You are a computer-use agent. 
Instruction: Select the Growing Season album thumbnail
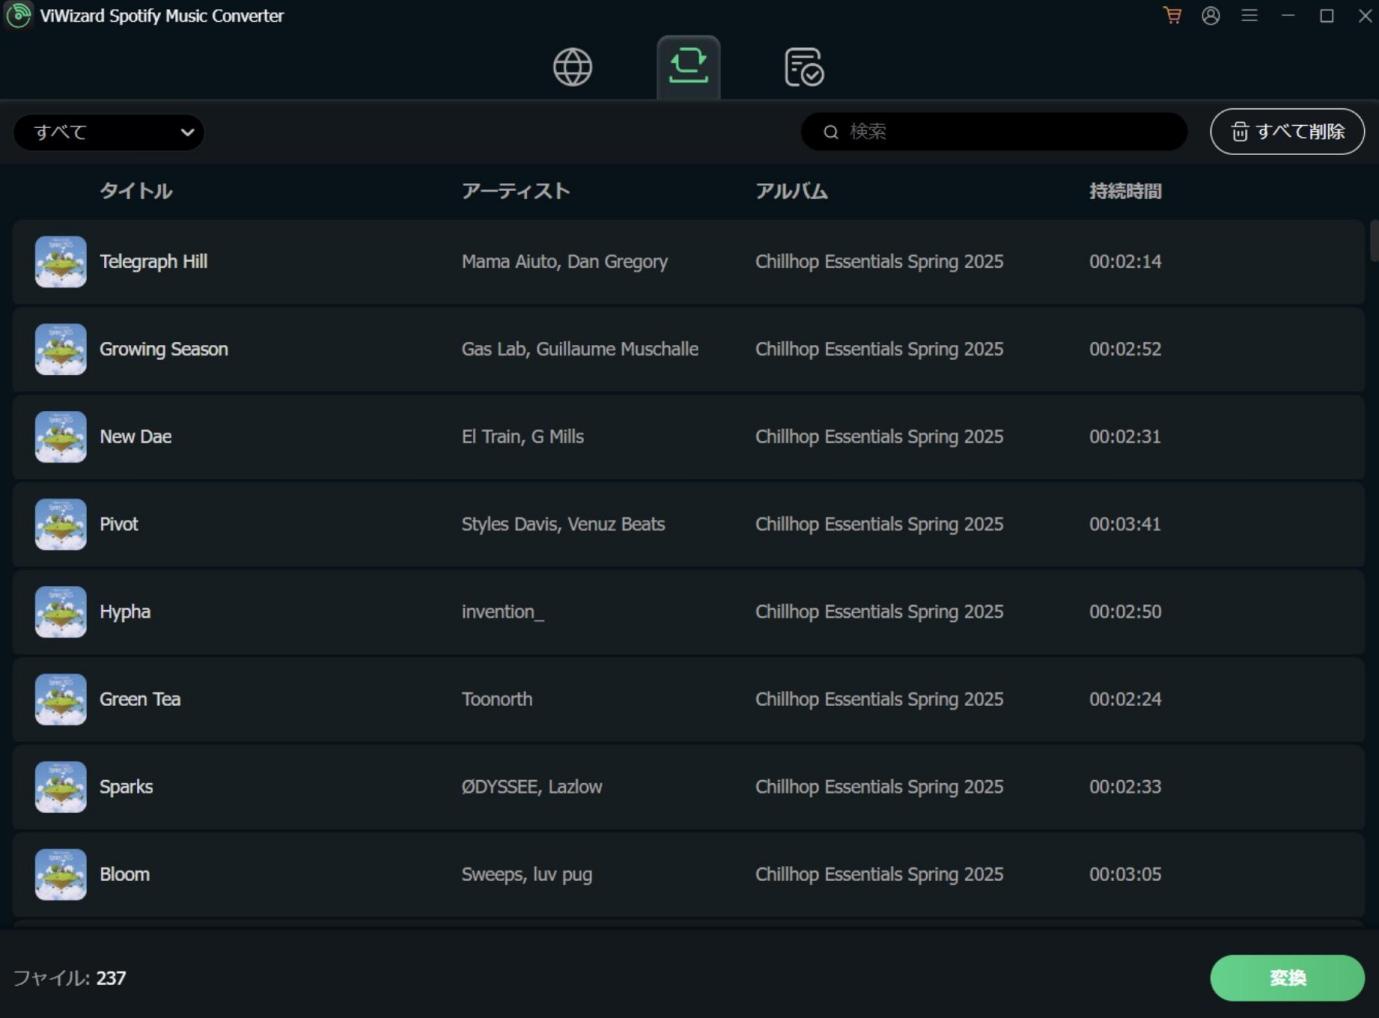(x=61, y=349)
